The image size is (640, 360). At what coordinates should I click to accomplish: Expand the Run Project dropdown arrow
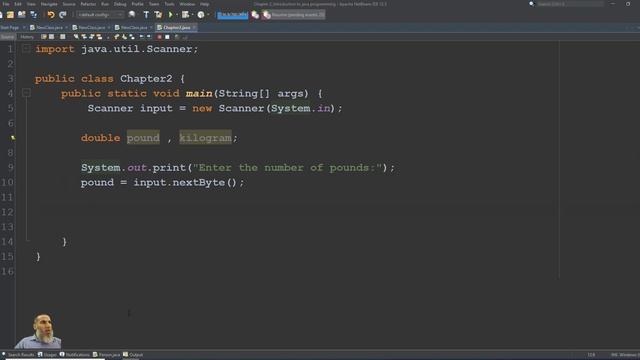point(177,15)
